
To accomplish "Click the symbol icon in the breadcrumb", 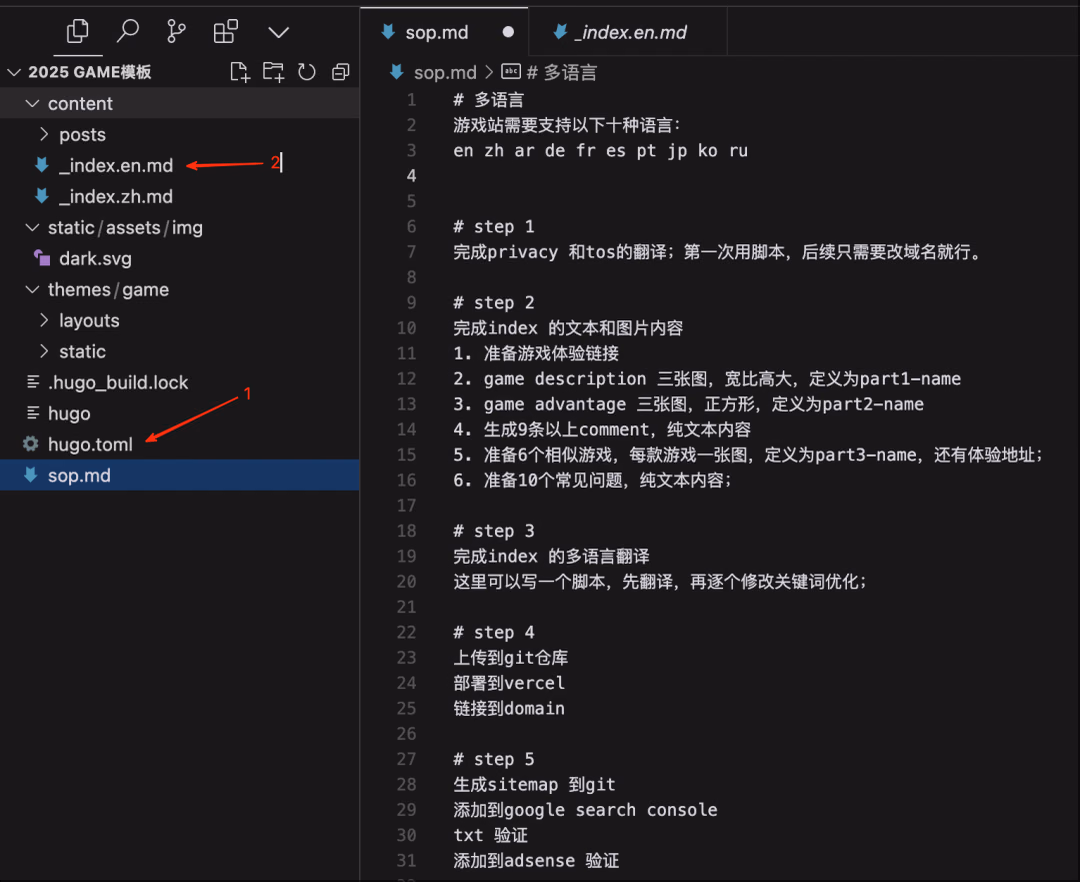I will [x=511, y=71].
